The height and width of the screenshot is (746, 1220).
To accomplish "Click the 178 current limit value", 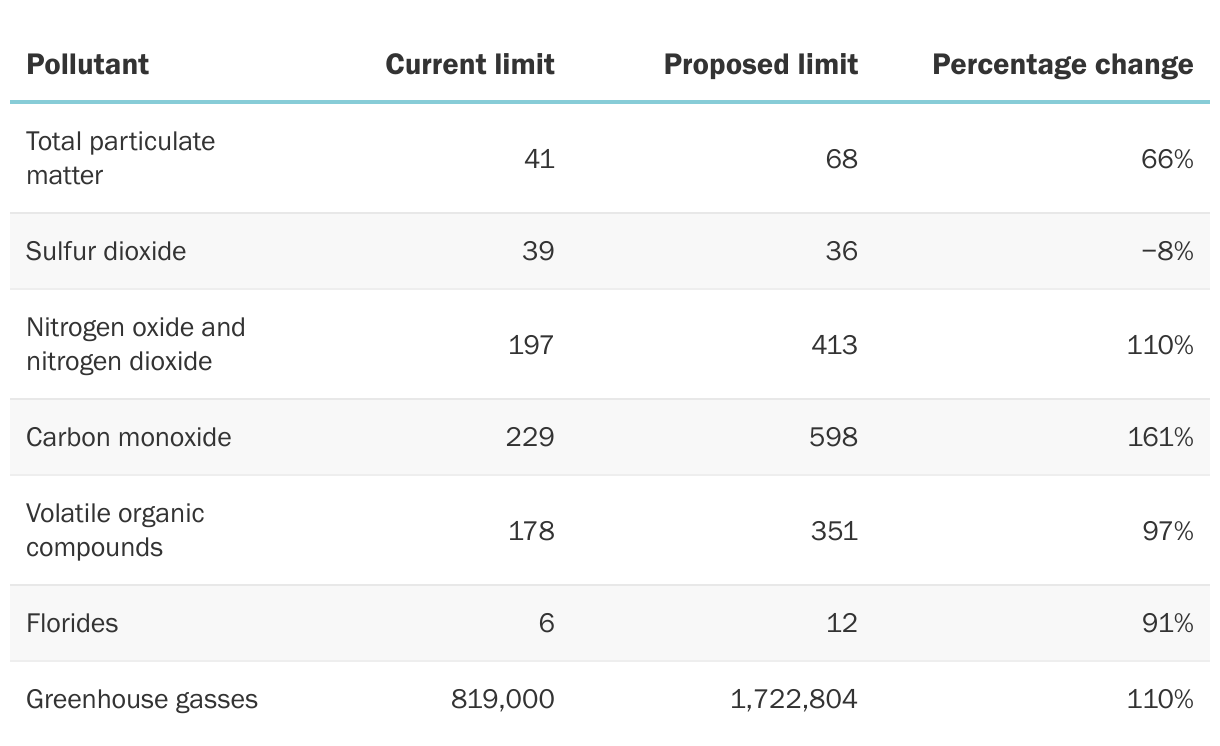I will coord(530,530).
